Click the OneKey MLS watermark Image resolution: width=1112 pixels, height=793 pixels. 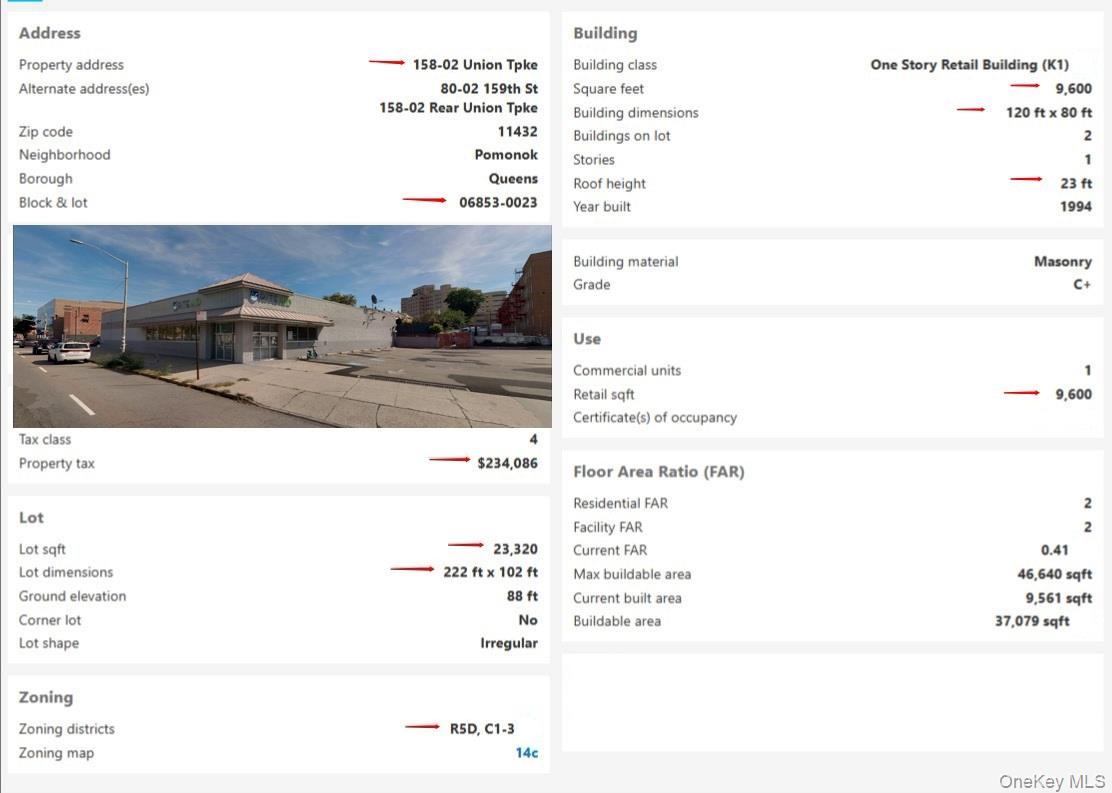[x=1052, y=781]
